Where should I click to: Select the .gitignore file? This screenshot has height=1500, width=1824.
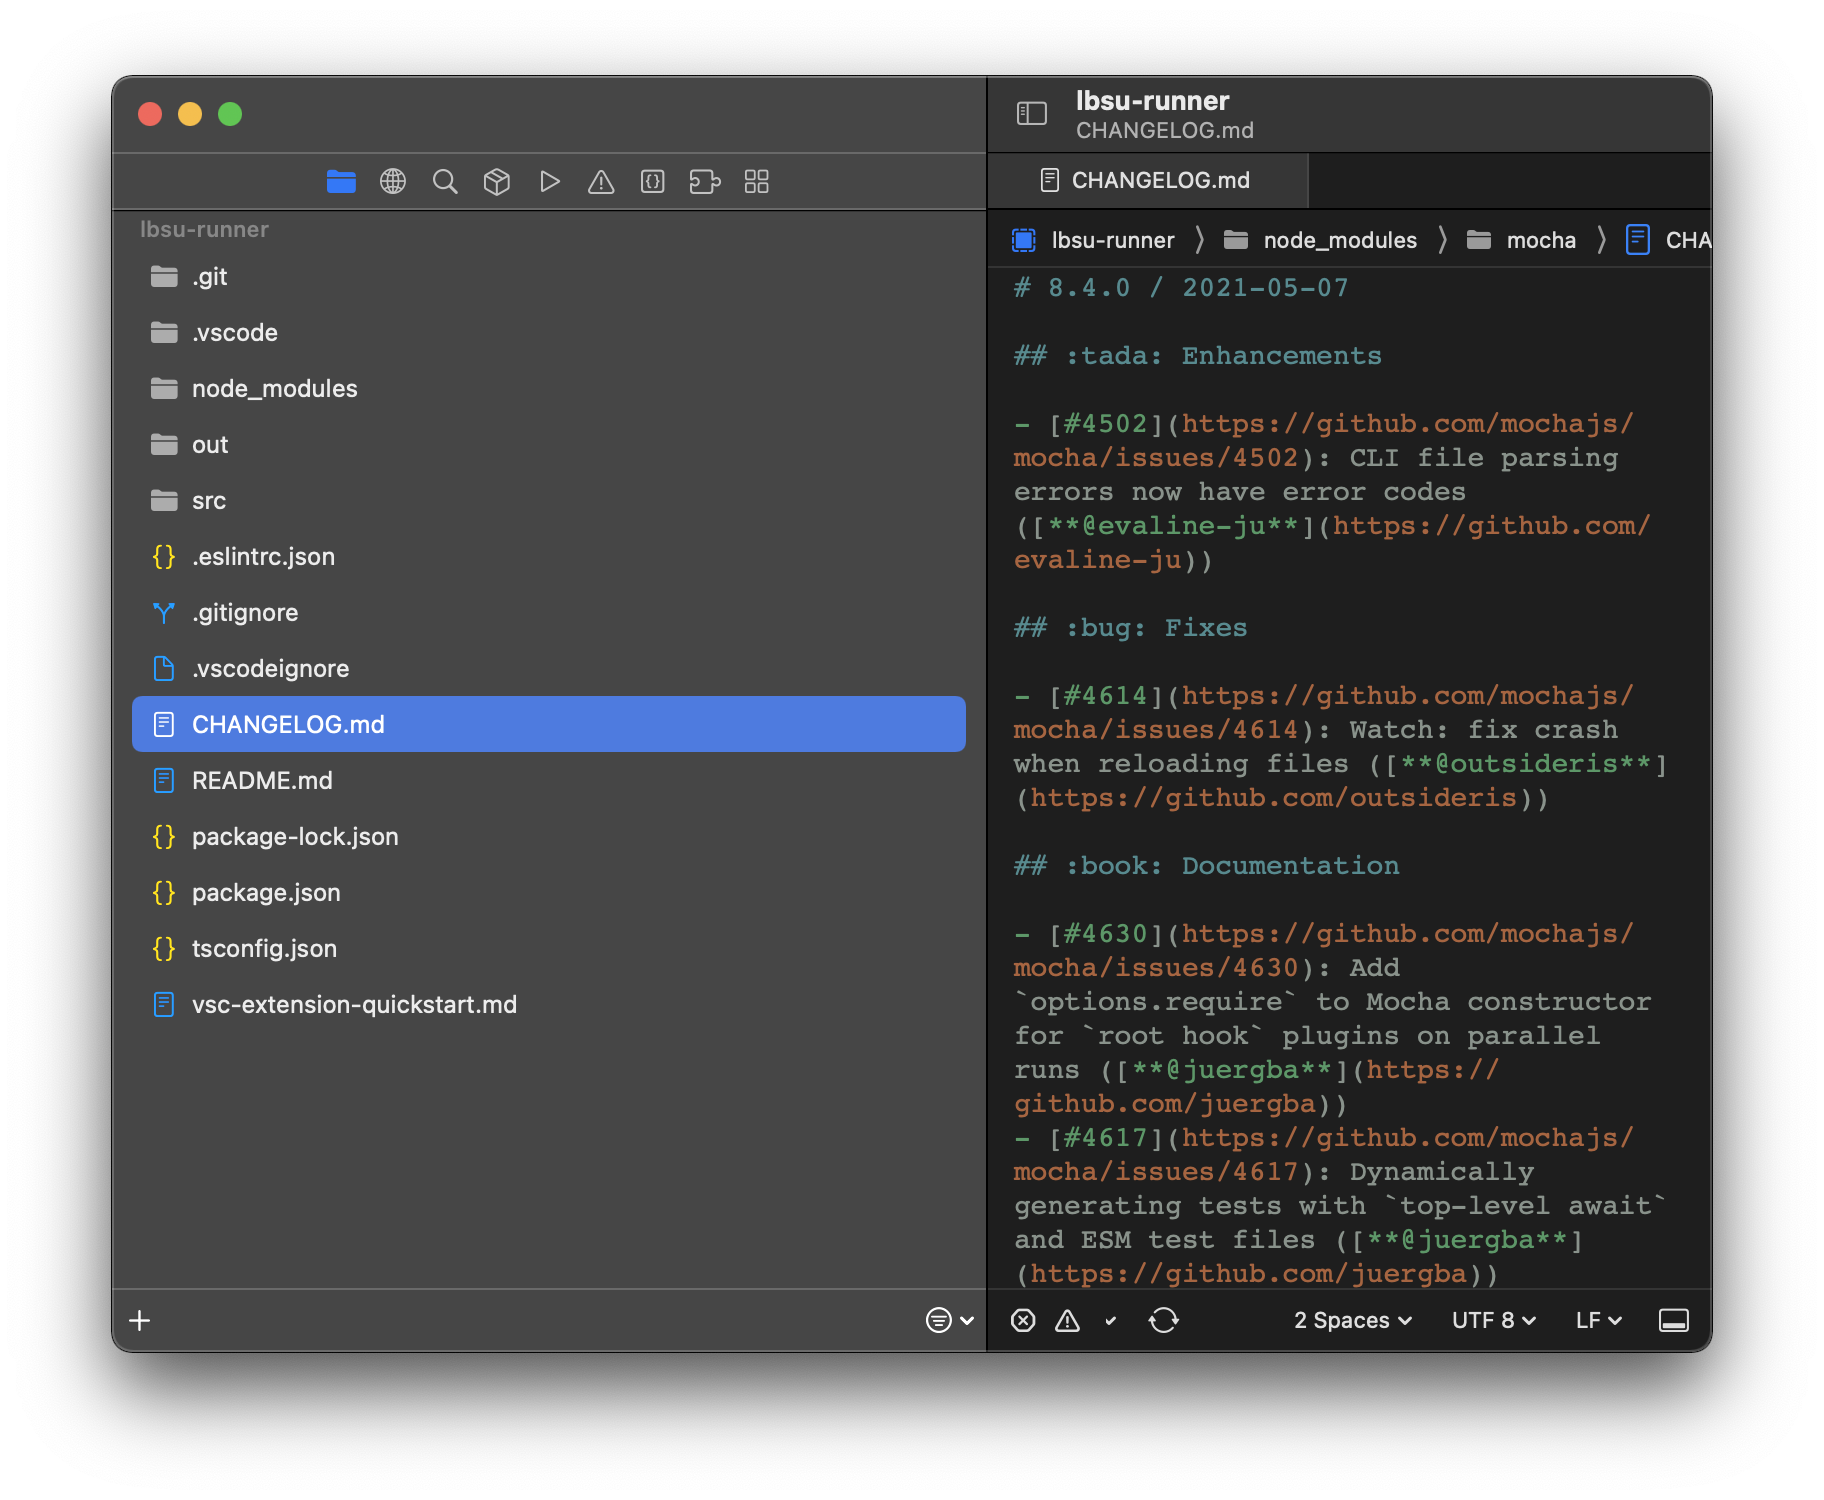(549, 612)
